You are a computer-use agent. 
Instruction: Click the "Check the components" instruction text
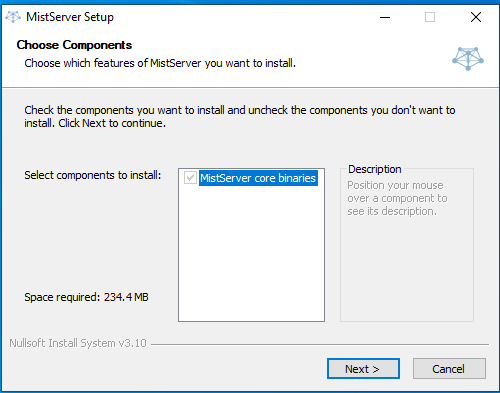[x=240, y=117]
